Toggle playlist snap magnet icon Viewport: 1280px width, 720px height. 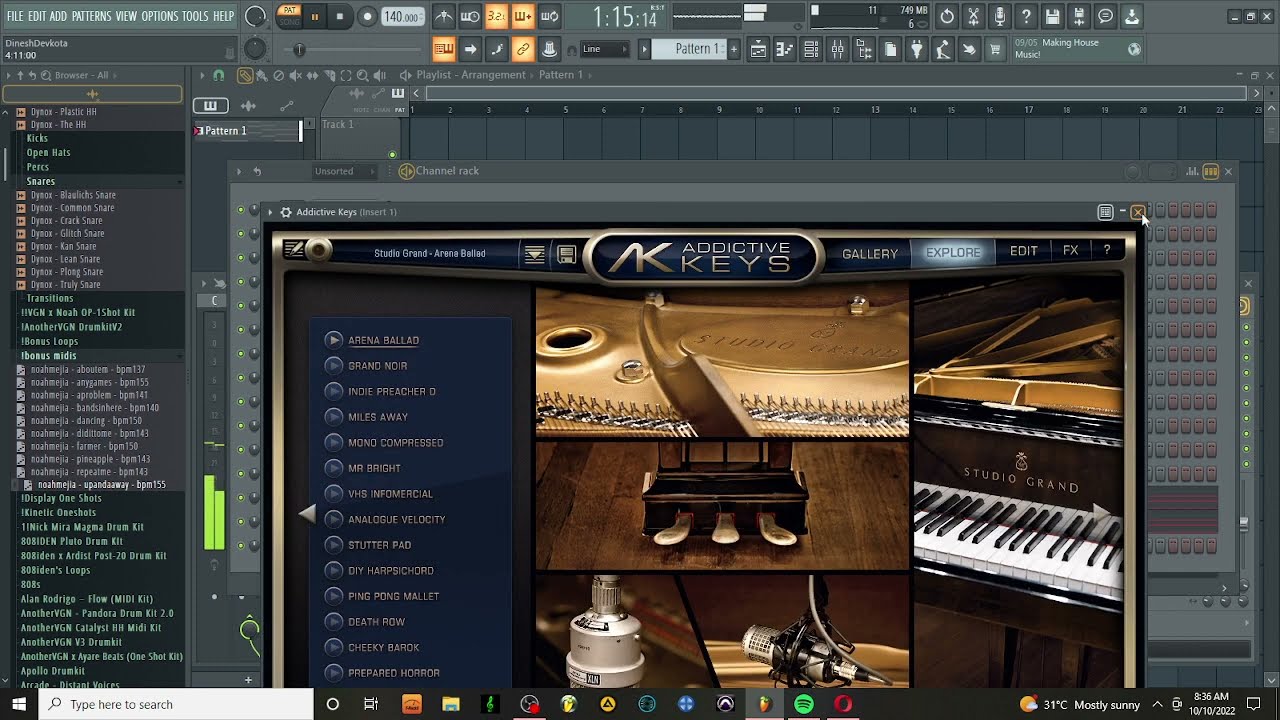pos(218,75)
